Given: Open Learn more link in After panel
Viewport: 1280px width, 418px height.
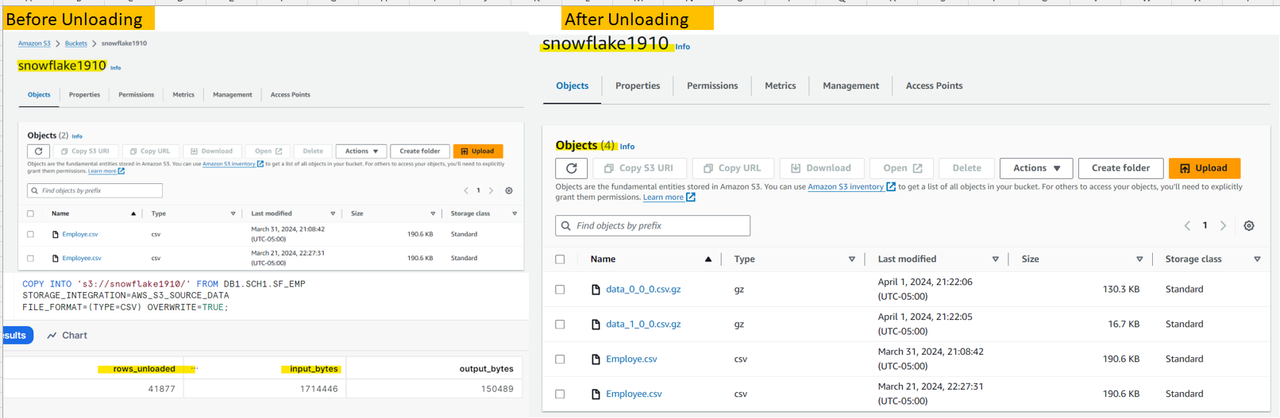Looking at the screenshot, I should tap(669, 198).
